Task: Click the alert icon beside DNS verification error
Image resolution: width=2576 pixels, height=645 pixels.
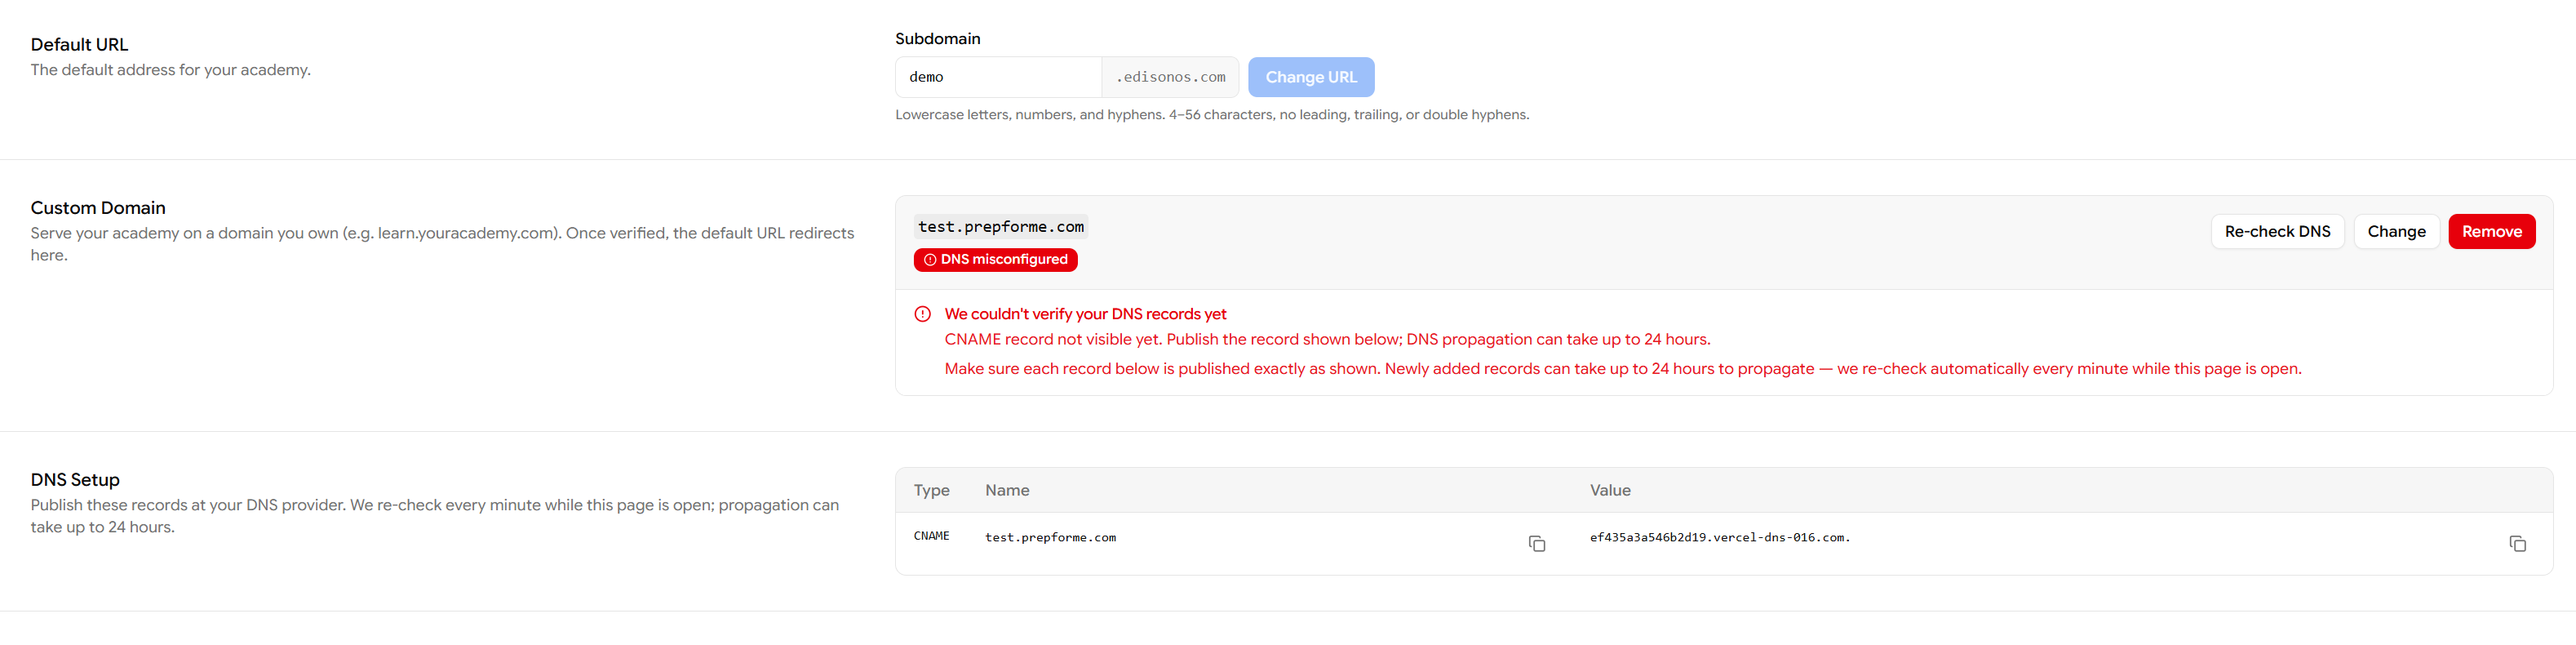Action: [922, 314]
